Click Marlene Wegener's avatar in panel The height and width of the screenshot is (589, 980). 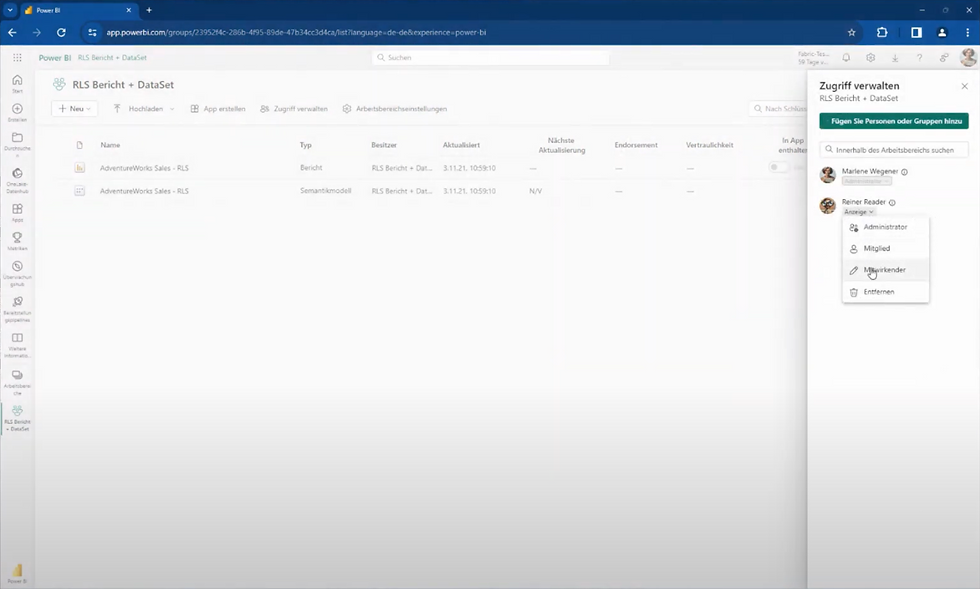(828, 175)
